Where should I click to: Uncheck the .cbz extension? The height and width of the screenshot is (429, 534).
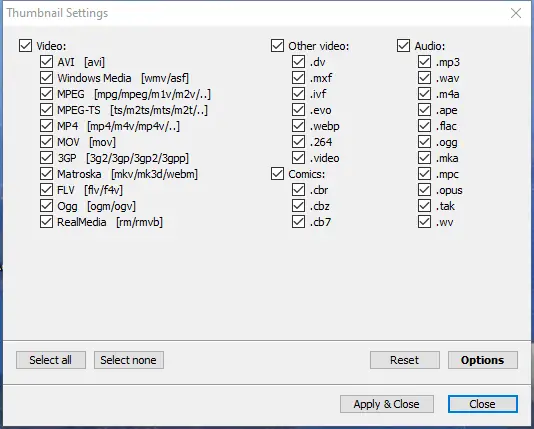pyautogui.click(x=298, y=206)
